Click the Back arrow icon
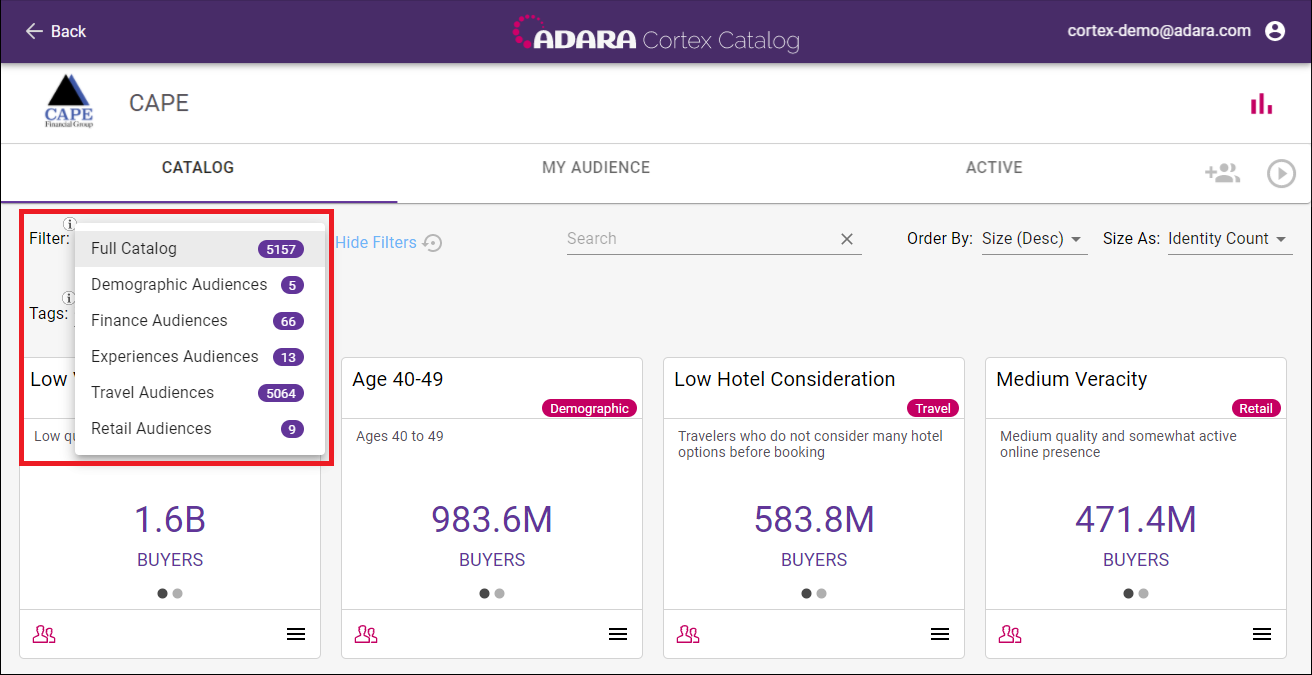Image resolution: width=1312 pixels, height=675 pixels. [34, 31]
